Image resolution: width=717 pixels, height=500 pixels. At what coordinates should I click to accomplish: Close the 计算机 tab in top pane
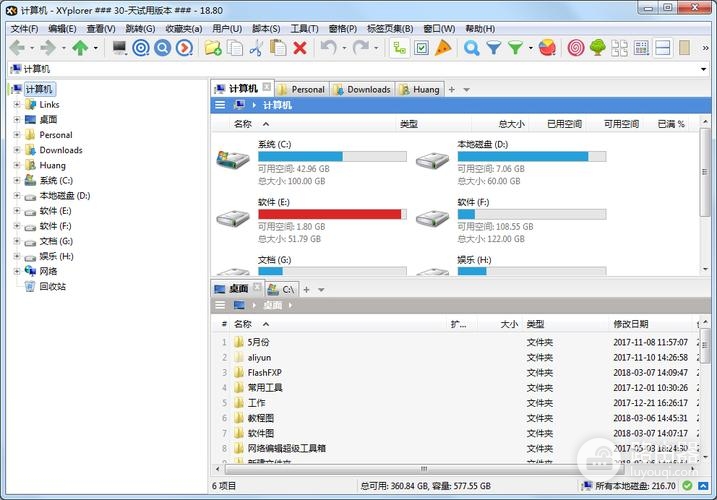[267, 88]
